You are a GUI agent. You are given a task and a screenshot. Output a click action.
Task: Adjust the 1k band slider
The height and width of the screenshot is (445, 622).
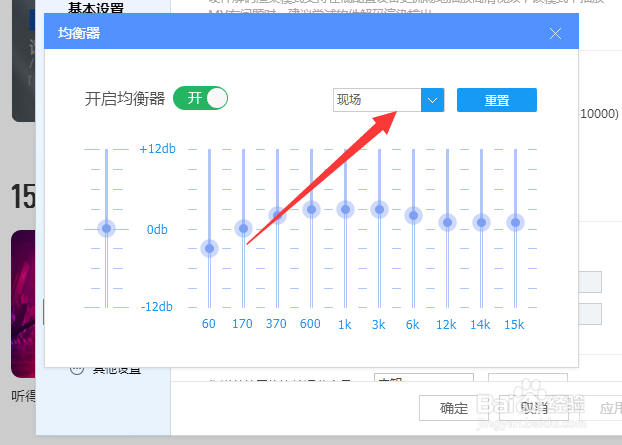(x=346, y=209)
